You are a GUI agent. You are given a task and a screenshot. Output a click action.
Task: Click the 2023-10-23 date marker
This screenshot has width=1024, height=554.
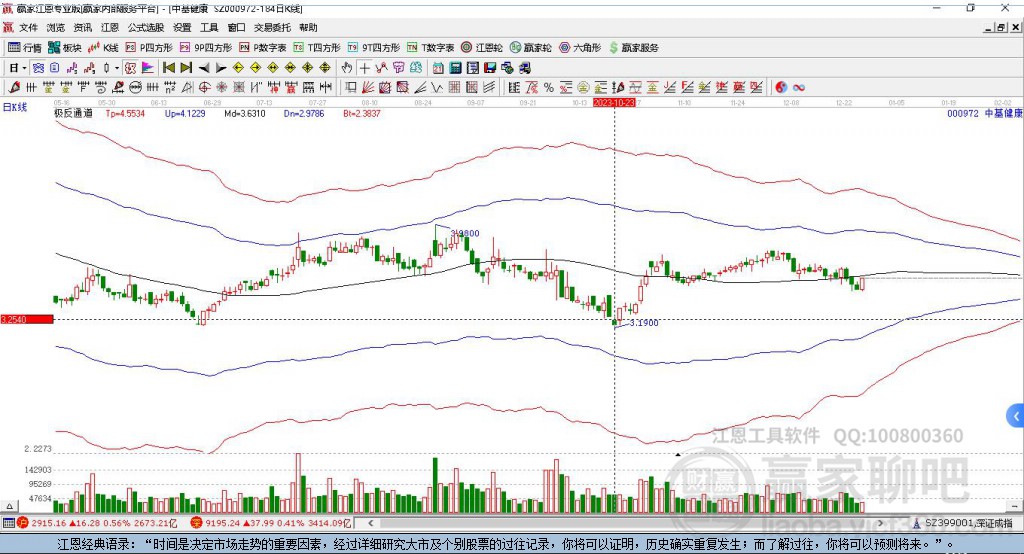pos(614,103)
